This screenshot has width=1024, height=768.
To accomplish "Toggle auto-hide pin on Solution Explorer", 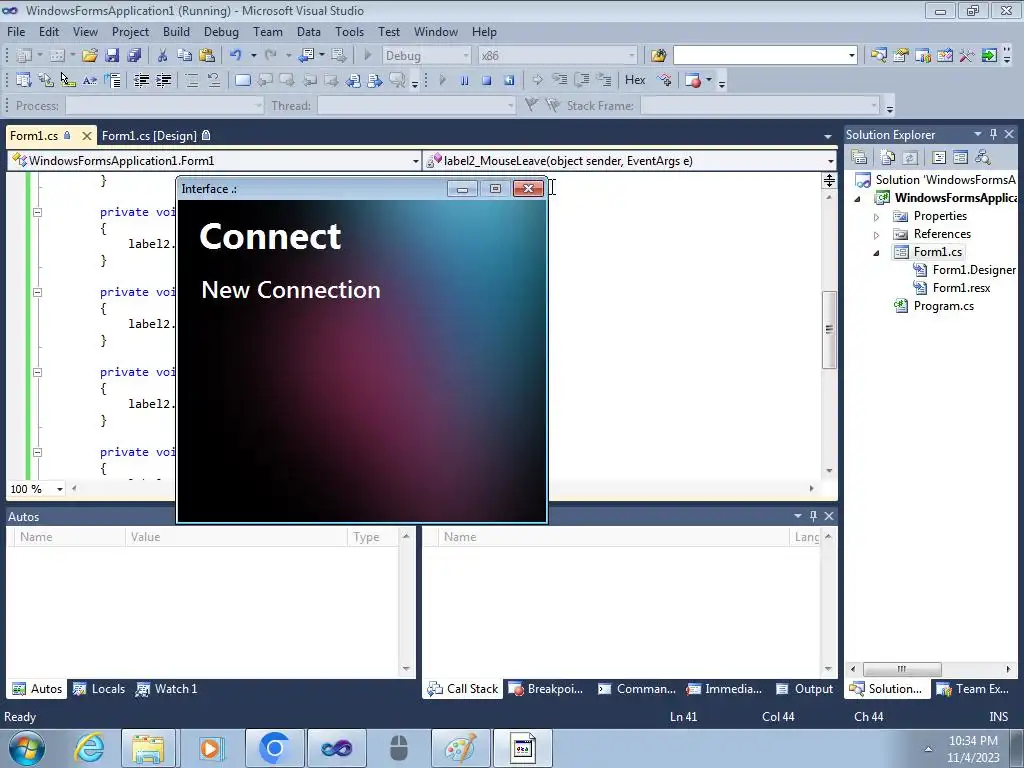I will pos(993,134).
